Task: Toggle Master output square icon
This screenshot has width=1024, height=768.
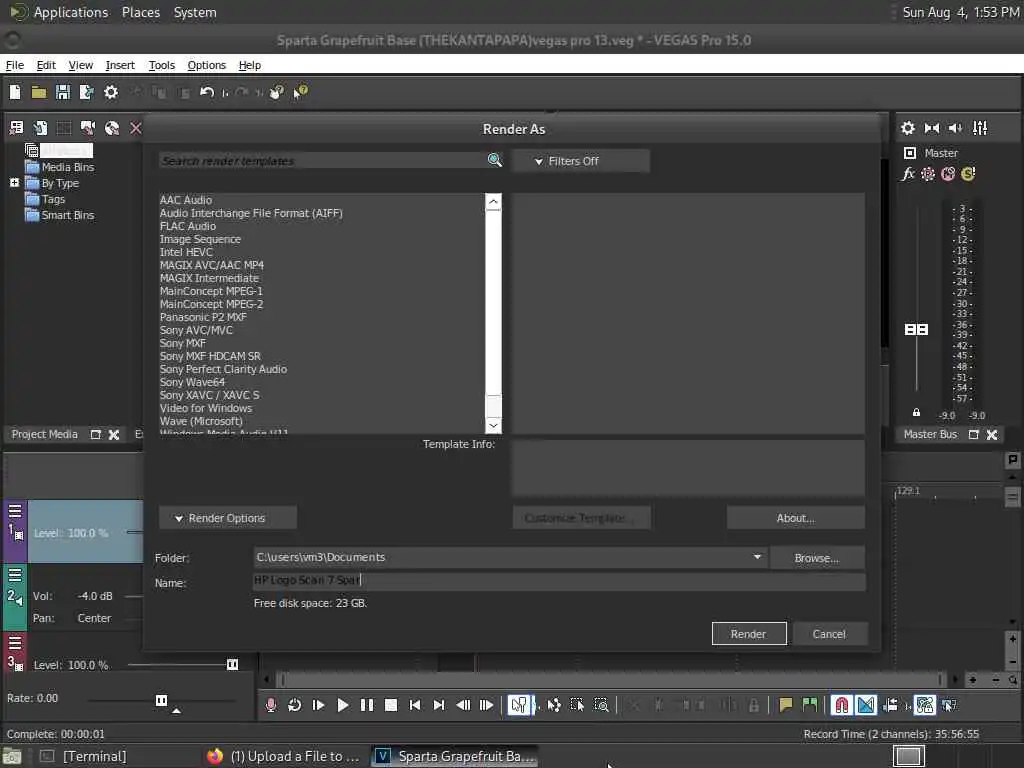Action: [909, 153]
